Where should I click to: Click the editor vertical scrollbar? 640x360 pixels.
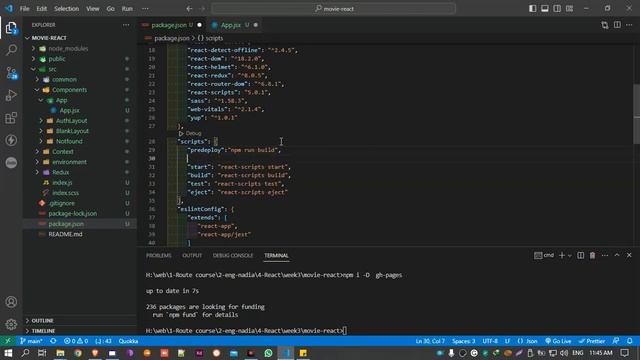tap(636, 113)
